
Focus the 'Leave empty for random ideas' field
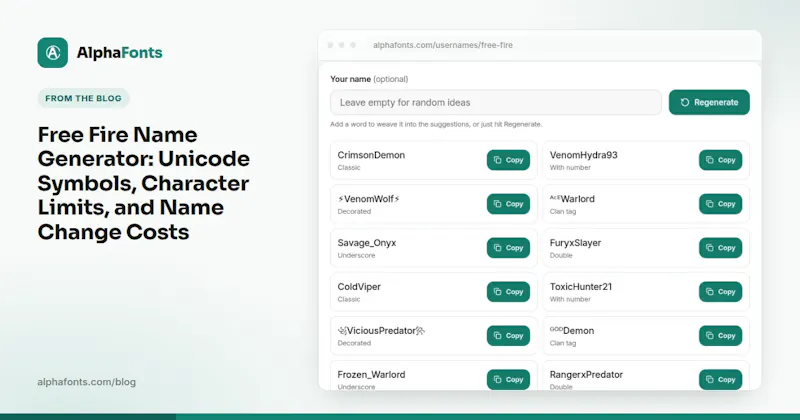496,103
